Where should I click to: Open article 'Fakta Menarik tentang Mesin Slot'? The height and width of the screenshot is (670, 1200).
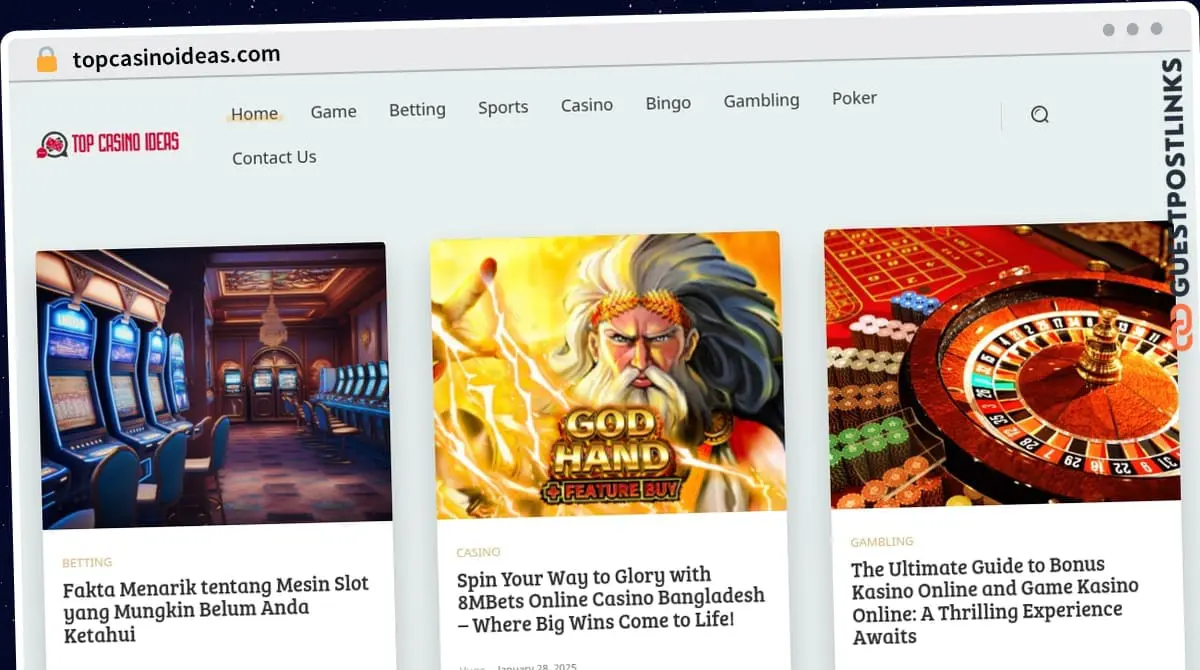point(216,609)
